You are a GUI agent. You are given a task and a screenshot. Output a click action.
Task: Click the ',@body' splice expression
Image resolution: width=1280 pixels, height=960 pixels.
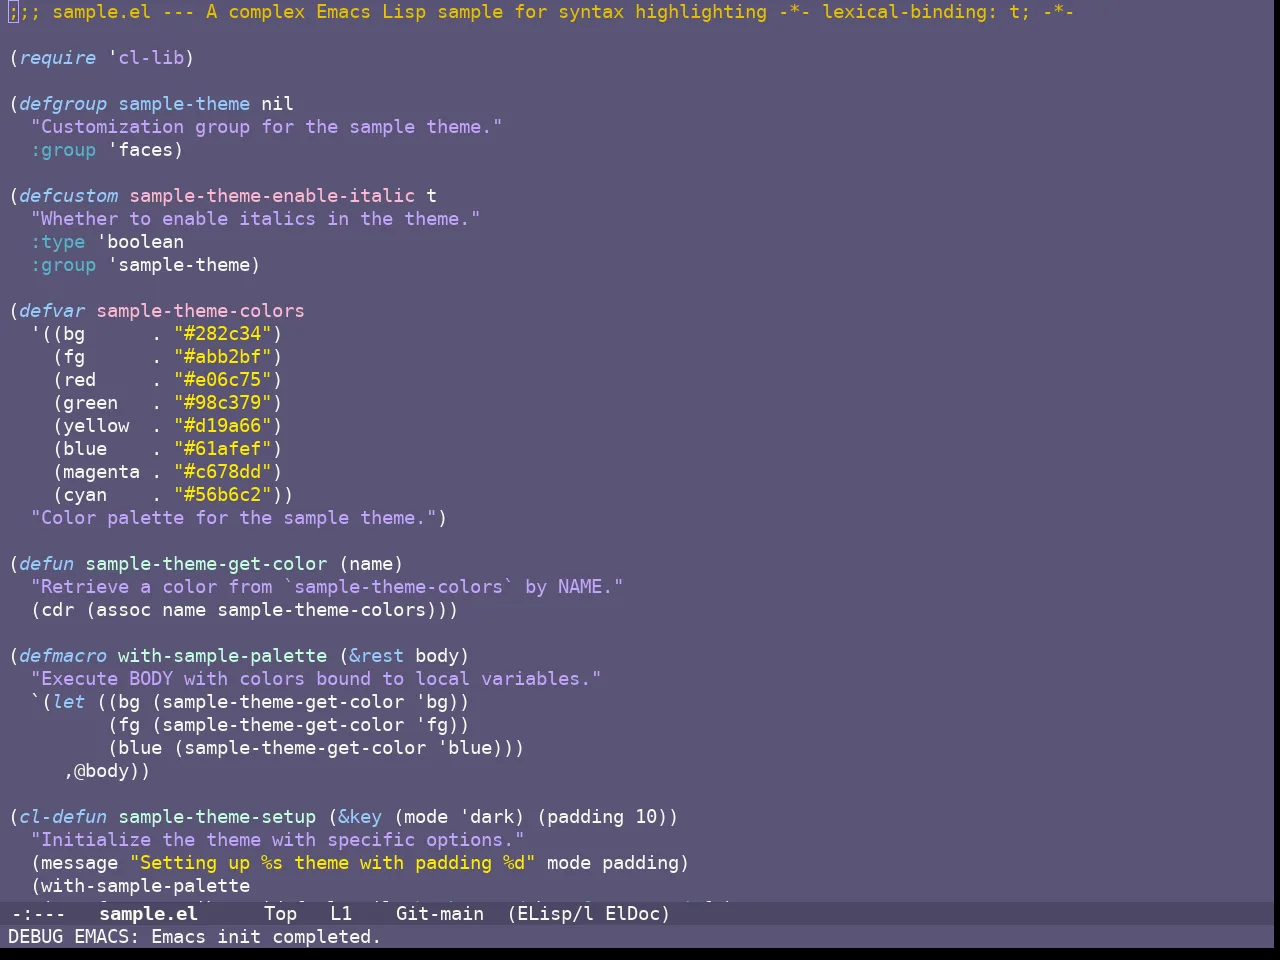click(x=101, y=771)
